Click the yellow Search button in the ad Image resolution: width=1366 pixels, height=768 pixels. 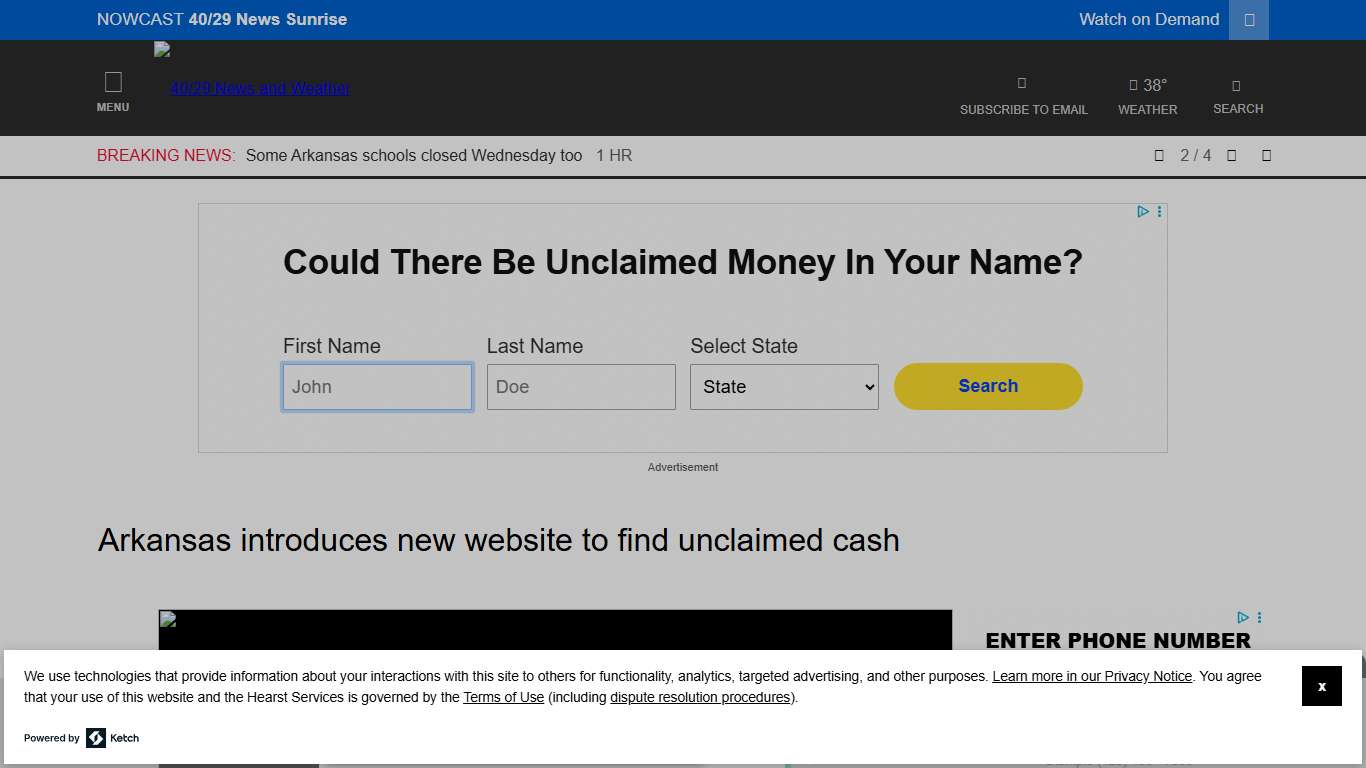[x=987, y=386]
